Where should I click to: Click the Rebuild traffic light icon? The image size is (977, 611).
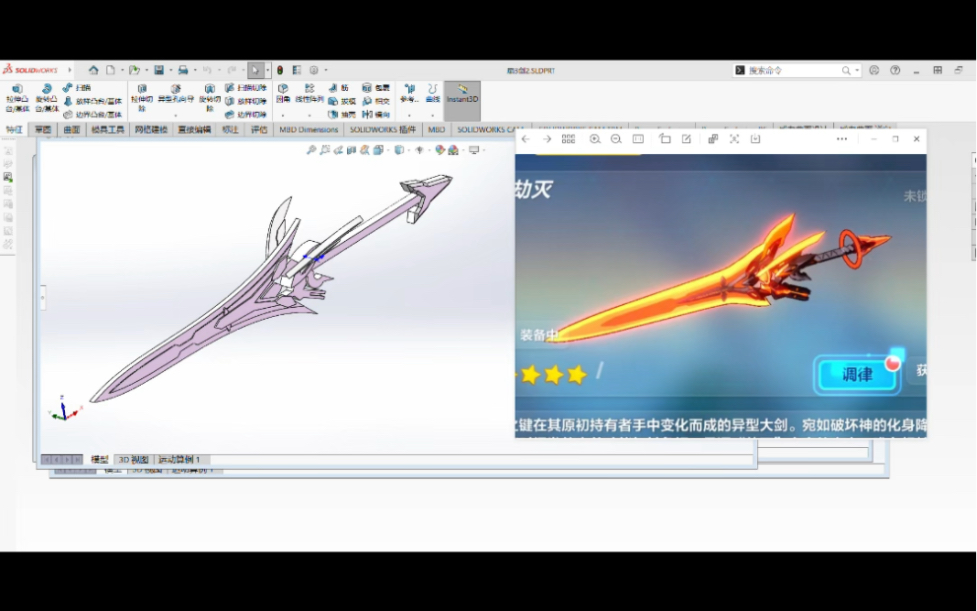280,70
